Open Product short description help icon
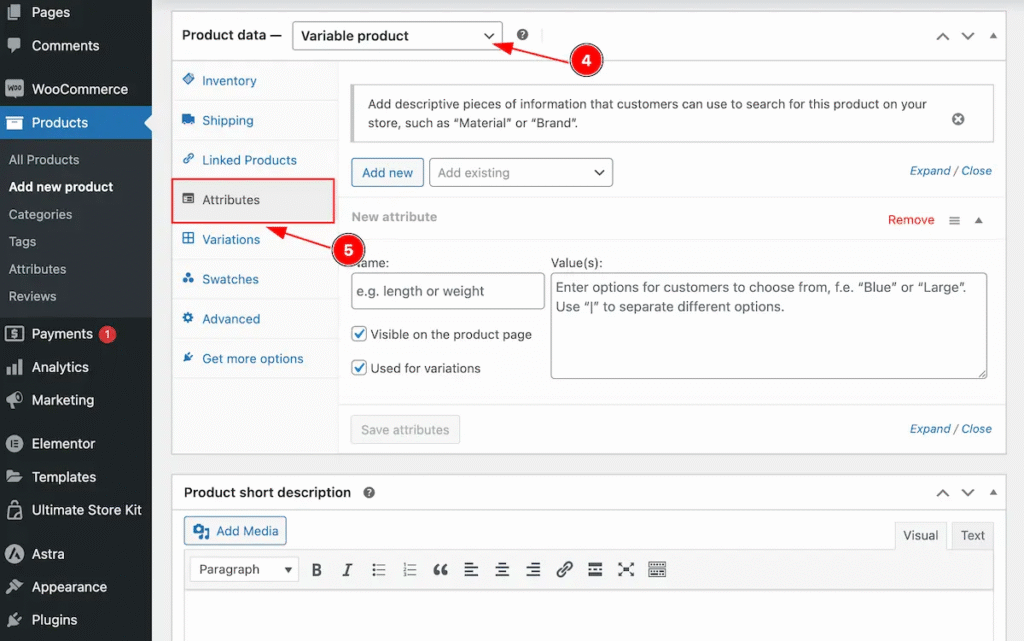The width and height of the screenshot is (1024, 641). click(x=369, y=493)
